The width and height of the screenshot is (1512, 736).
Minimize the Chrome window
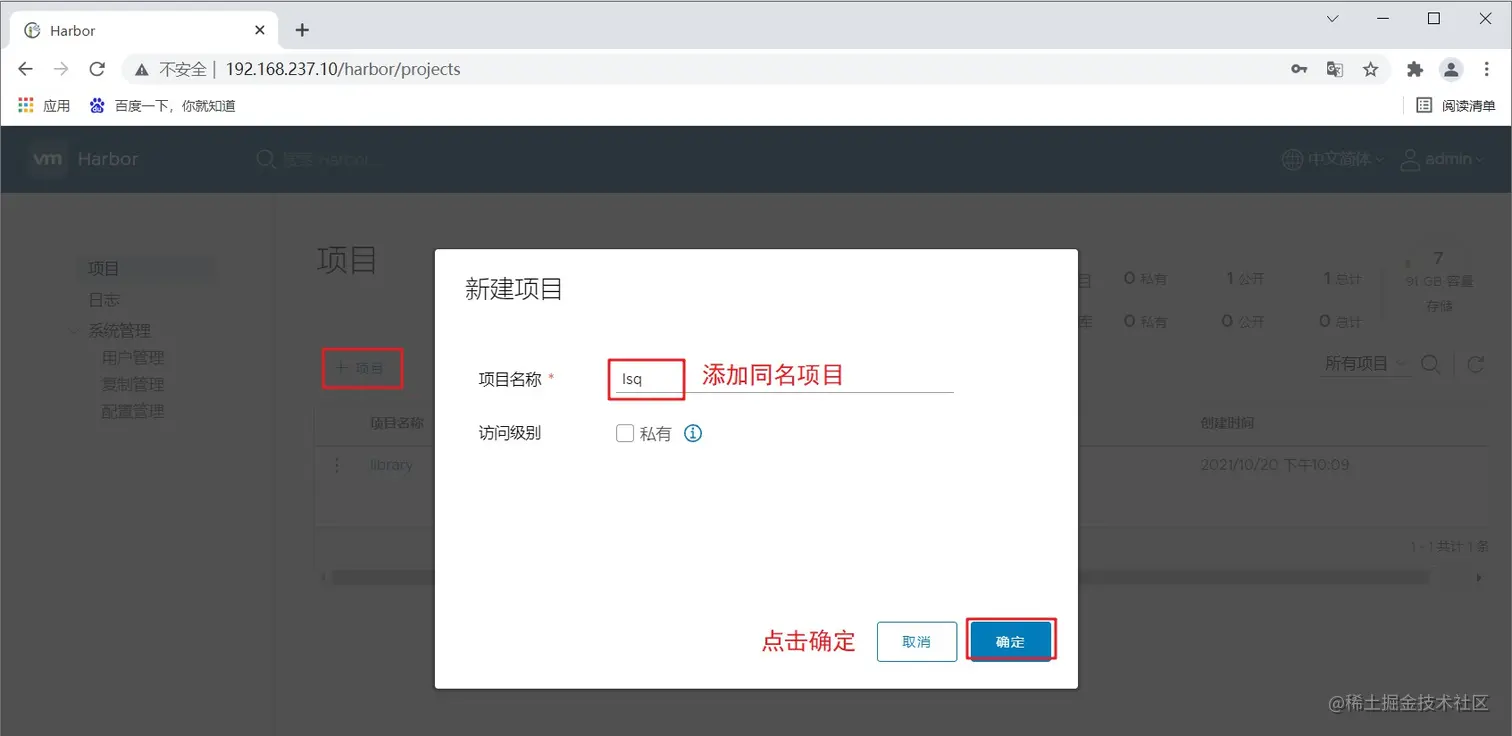pos(1384,18)
